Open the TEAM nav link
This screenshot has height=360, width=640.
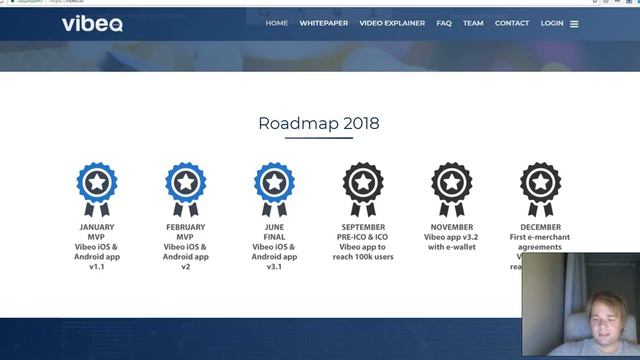473,23
